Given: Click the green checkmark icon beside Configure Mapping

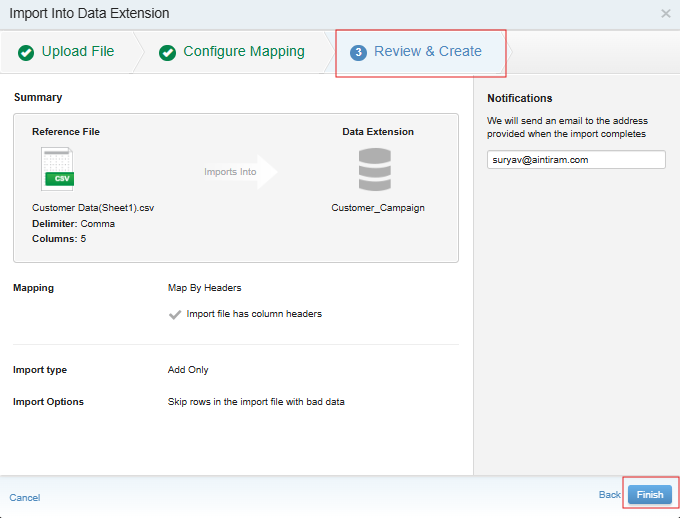Looking at the screenshot, I should pos(168,52).
